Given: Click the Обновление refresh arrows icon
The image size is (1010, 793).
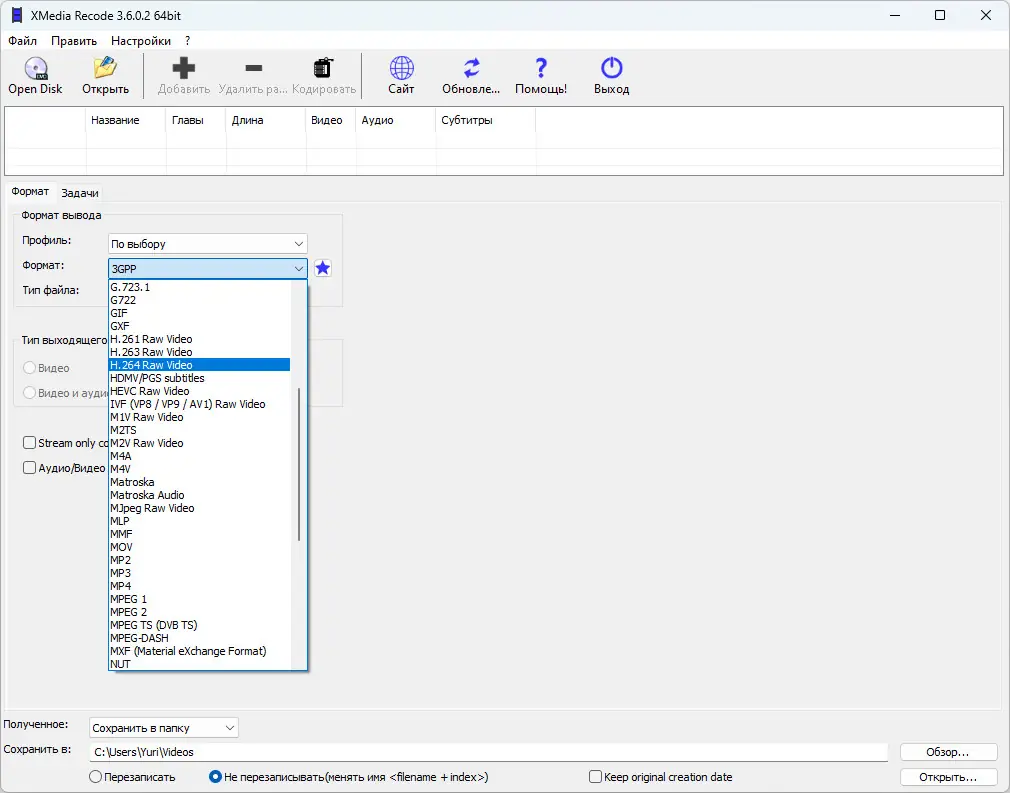Looking at the screenshot, I should 472,68.
